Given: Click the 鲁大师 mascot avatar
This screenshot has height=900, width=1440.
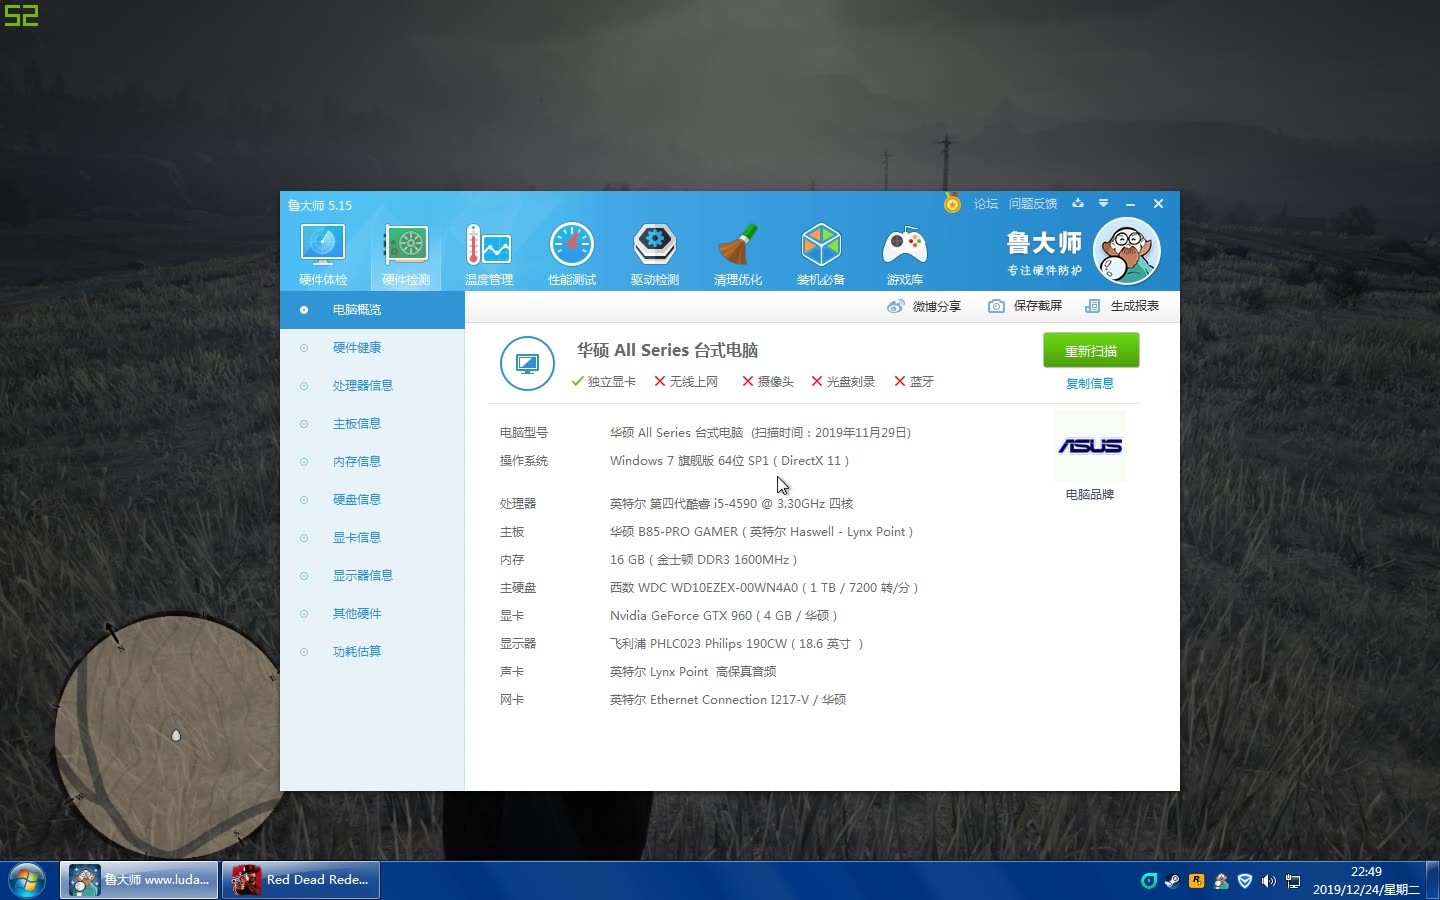Looking at the screenshot, I should coord(1127,251).
